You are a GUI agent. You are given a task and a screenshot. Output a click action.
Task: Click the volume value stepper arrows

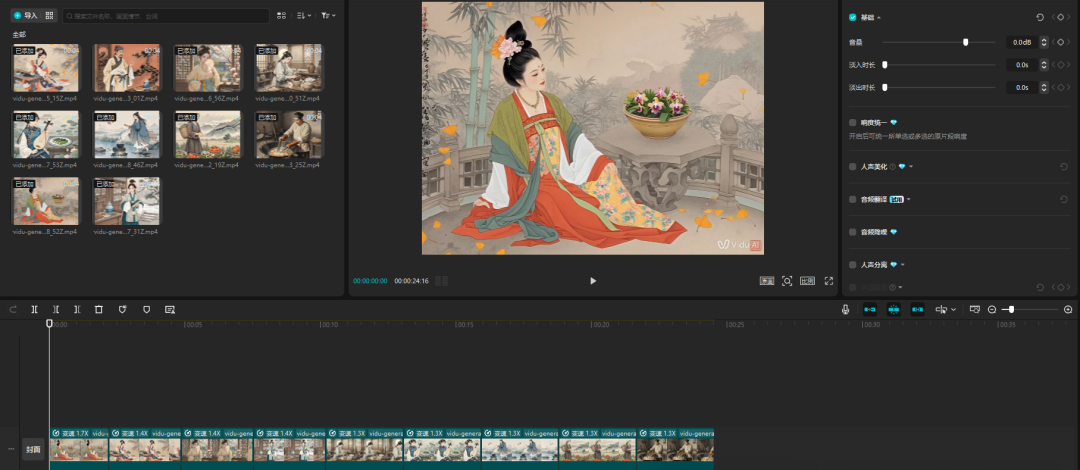pos(1044,42)
